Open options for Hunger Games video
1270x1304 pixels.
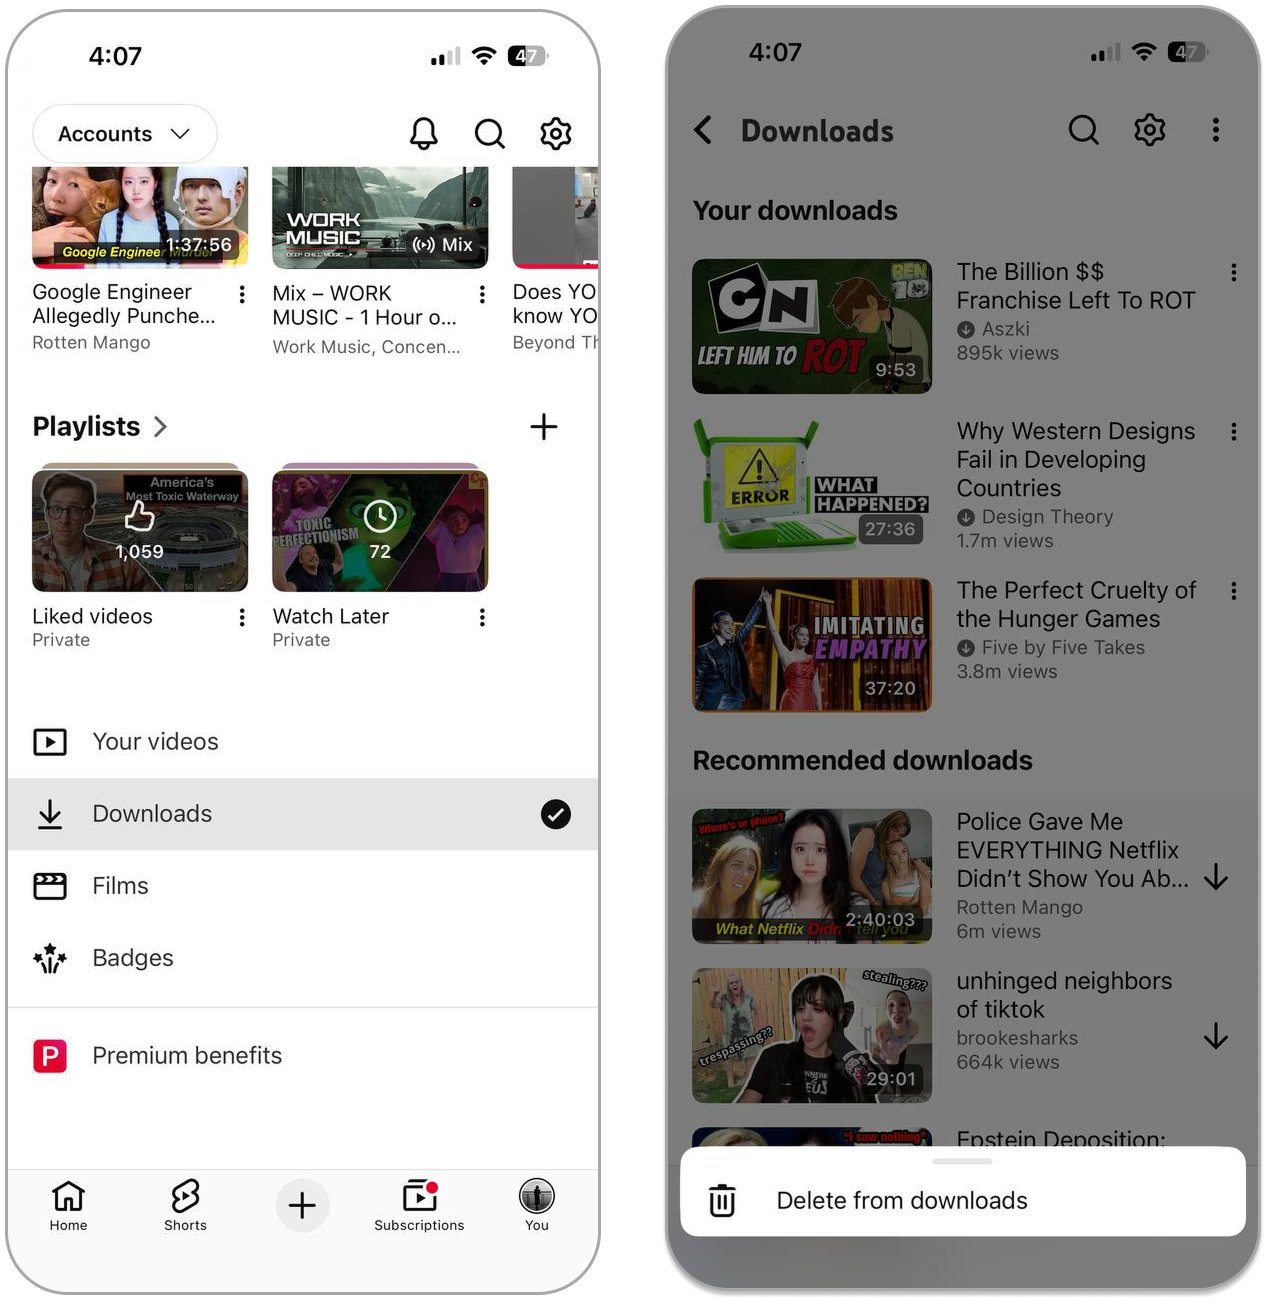coord(1234,591)
